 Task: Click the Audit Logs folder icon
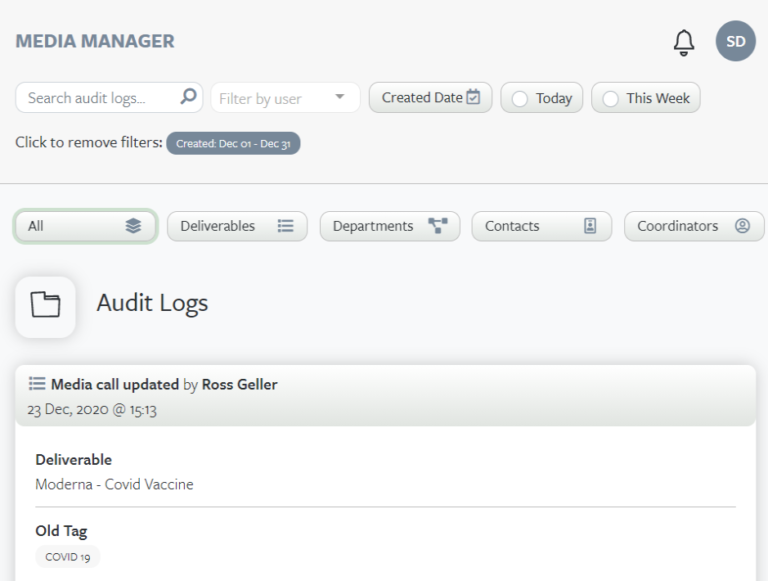pyautogui.click(x=46, y=305)
